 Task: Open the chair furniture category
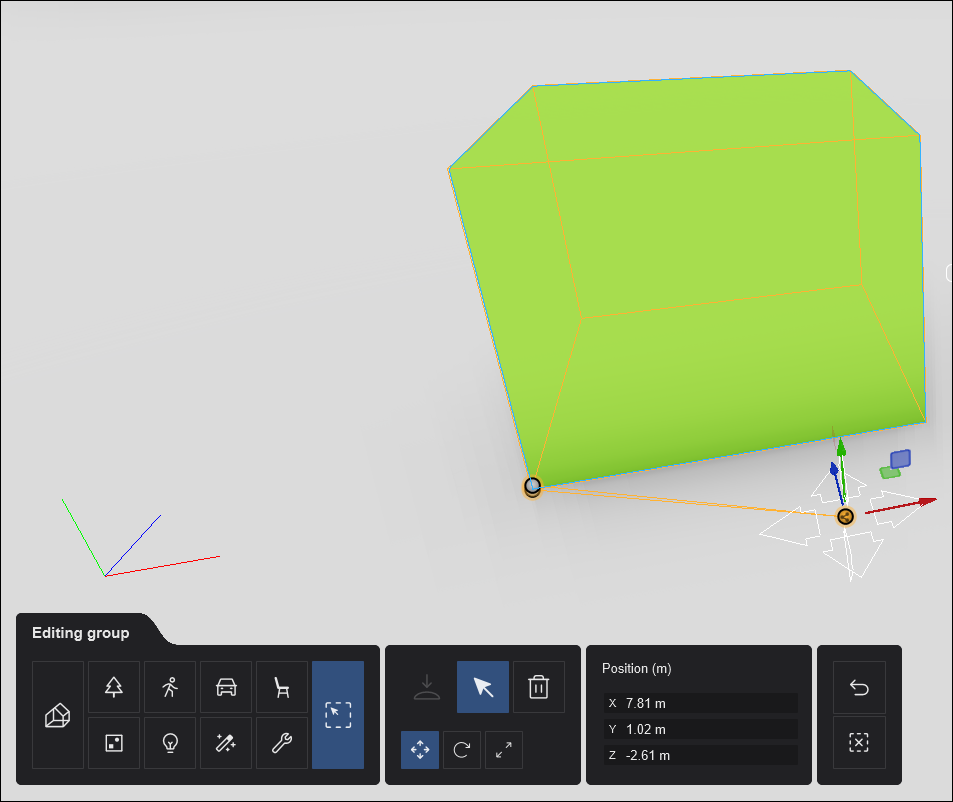(x=282, y=687)
